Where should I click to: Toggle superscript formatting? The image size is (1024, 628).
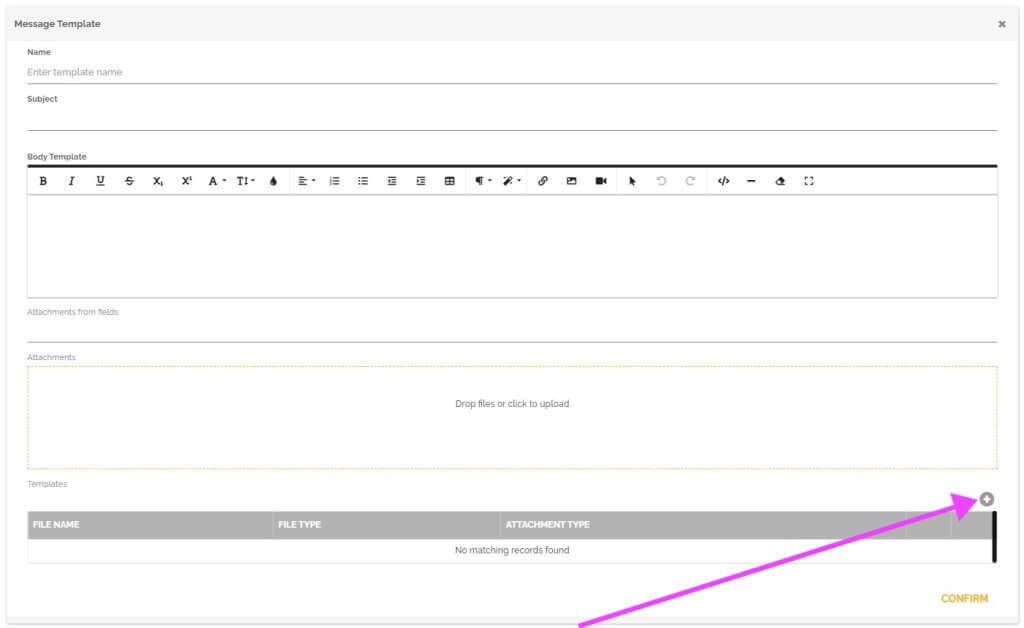tap(186, 180)
